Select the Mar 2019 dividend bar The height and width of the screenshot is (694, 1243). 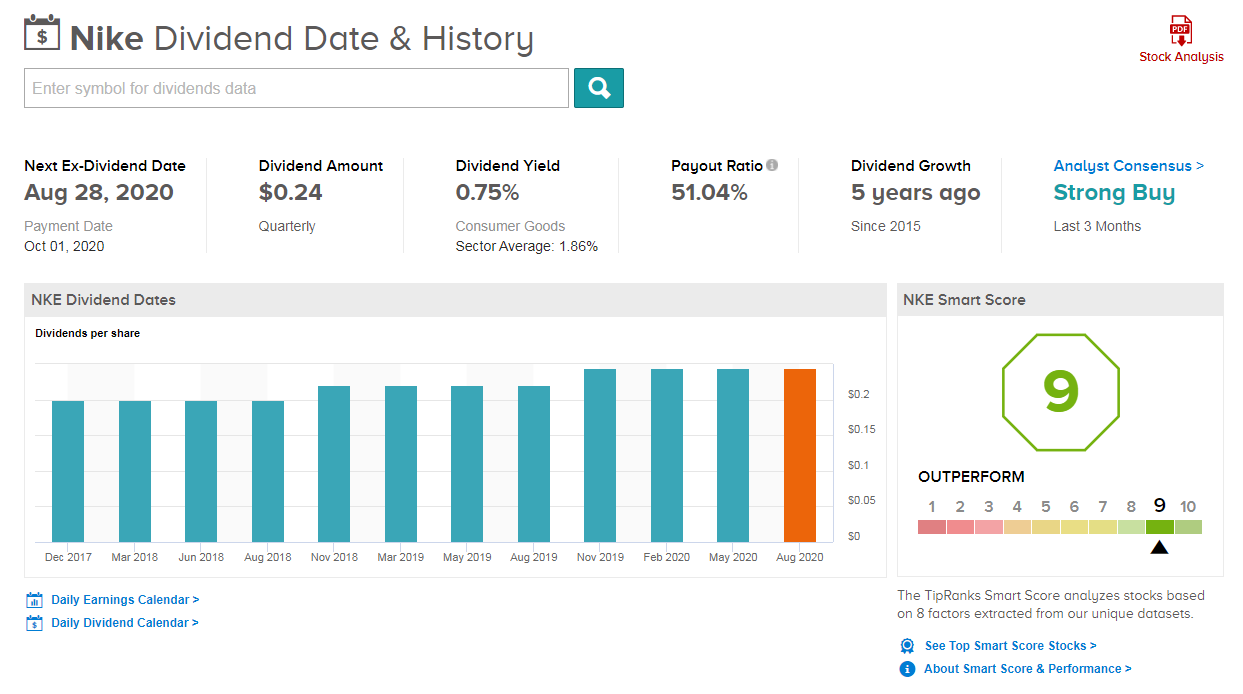401,464
